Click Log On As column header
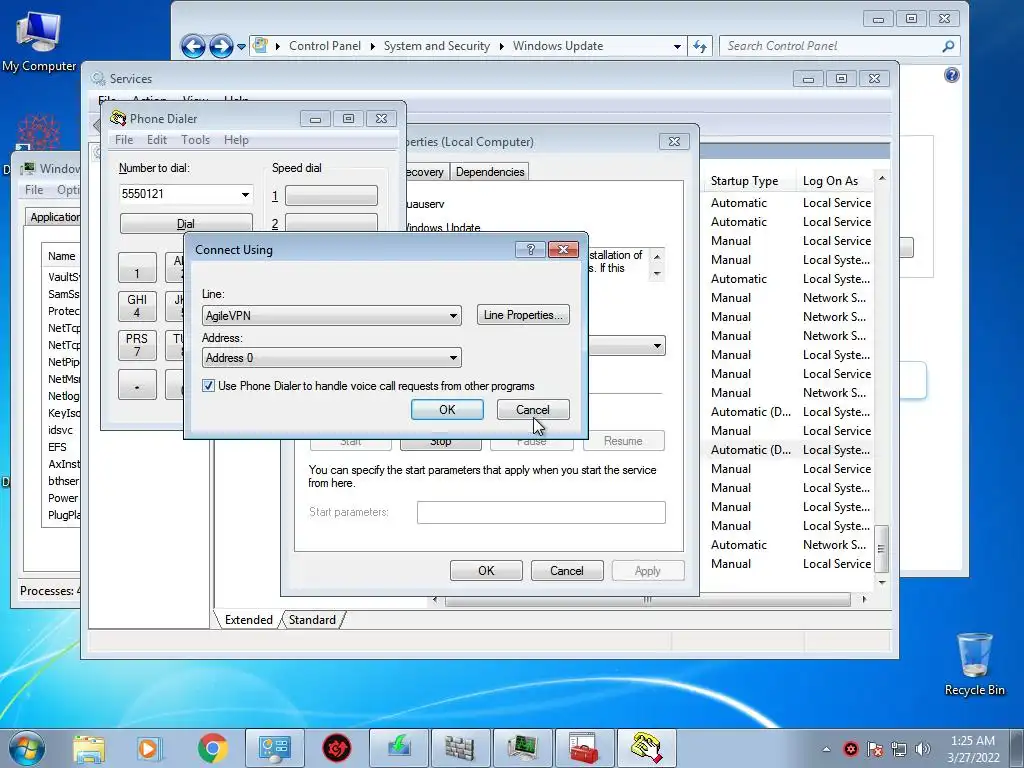Viewport: 1024px width, 768px height. point(833,181)
